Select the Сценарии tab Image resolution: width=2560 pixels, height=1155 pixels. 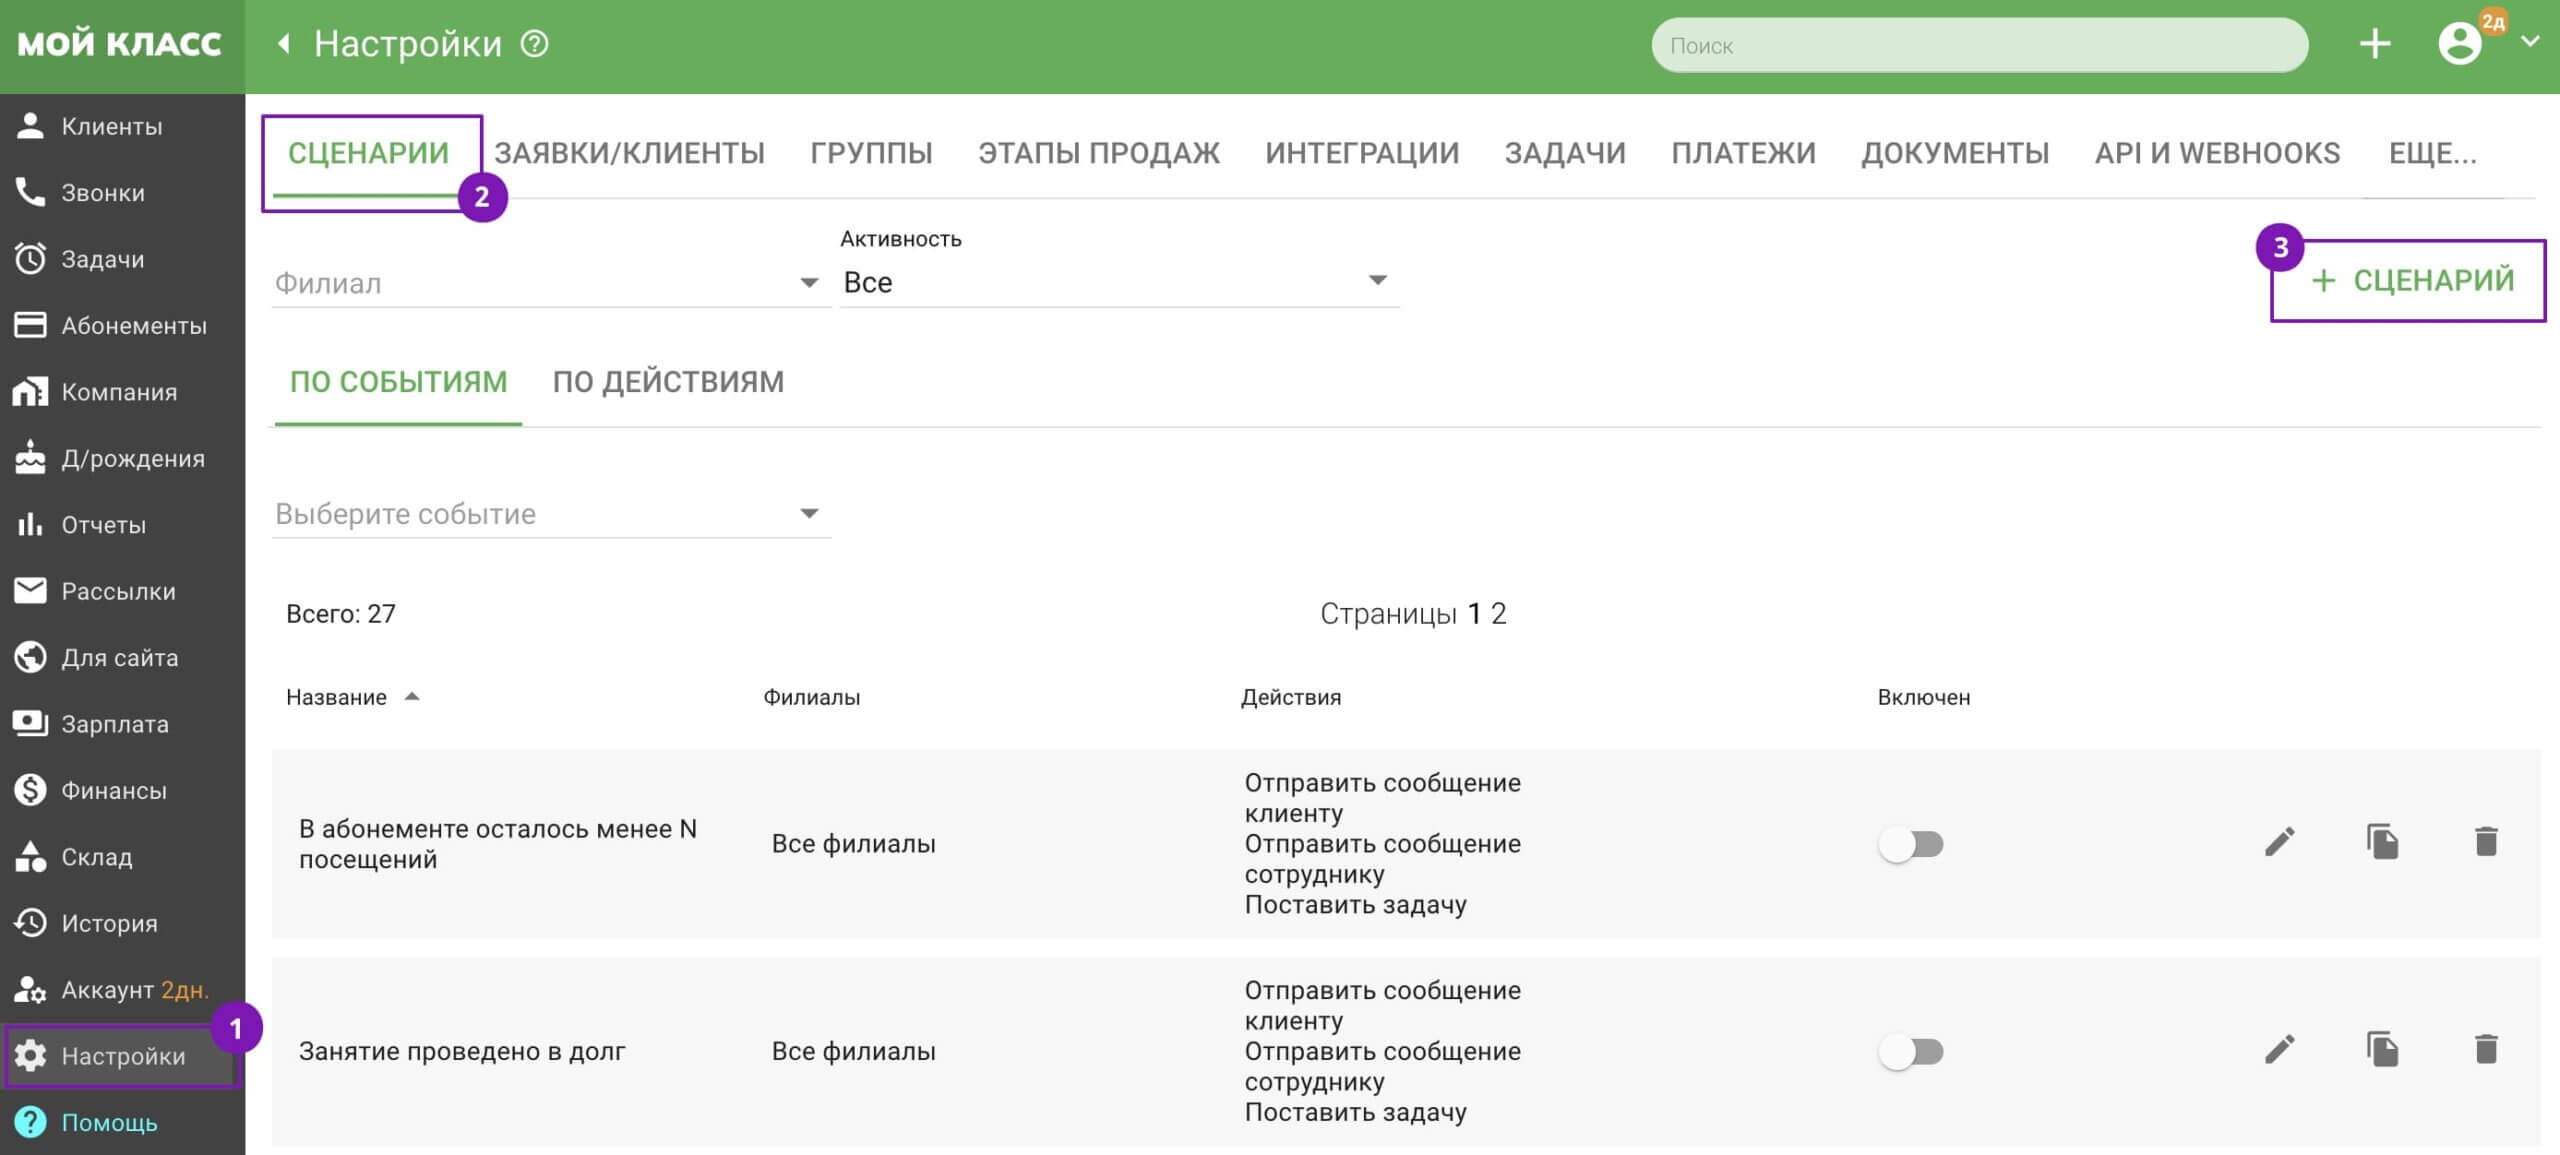click(x=369, y=153)
